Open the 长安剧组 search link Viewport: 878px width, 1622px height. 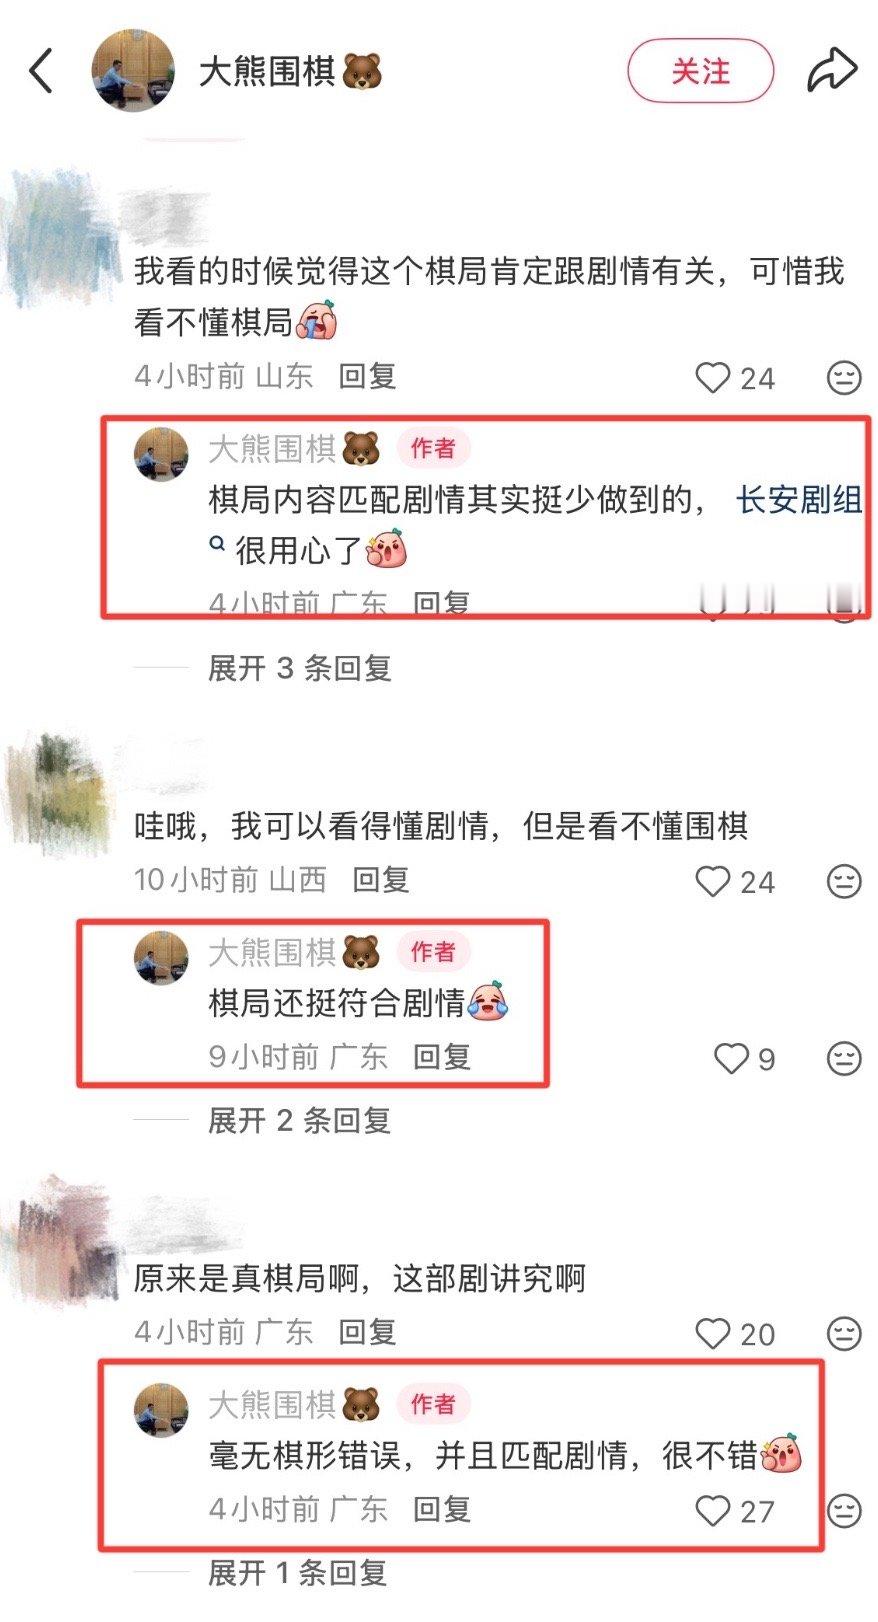point(798,499)
